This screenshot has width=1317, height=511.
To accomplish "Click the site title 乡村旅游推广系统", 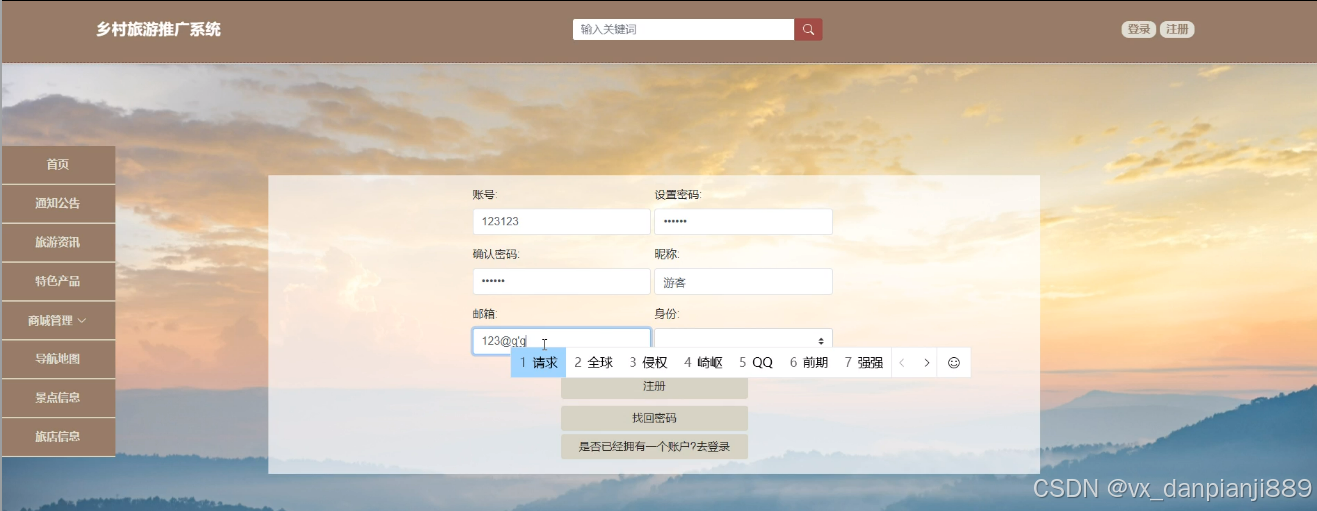I will click(x=158, y=30).
